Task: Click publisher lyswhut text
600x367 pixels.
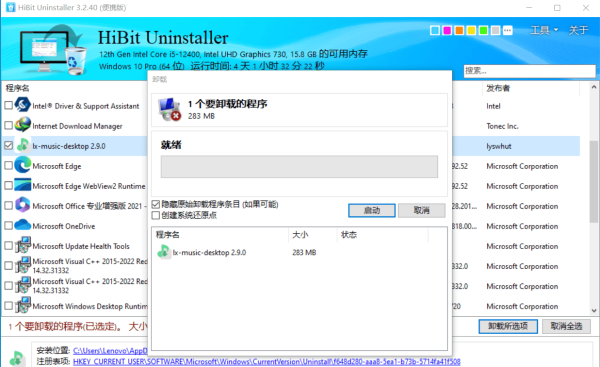Action: click(x=499, y=146)
